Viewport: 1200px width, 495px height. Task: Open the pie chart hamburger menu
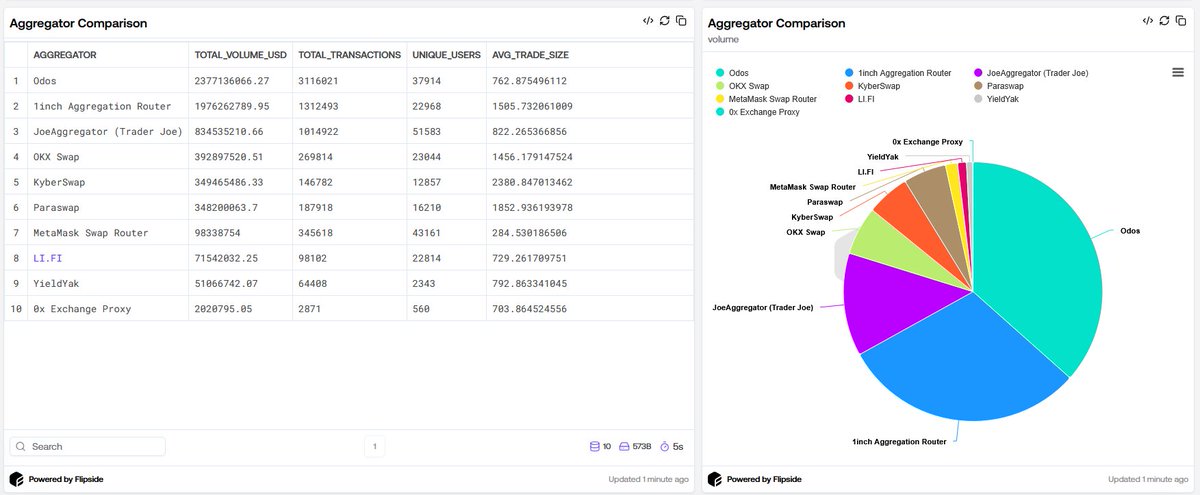[1178, 72]
